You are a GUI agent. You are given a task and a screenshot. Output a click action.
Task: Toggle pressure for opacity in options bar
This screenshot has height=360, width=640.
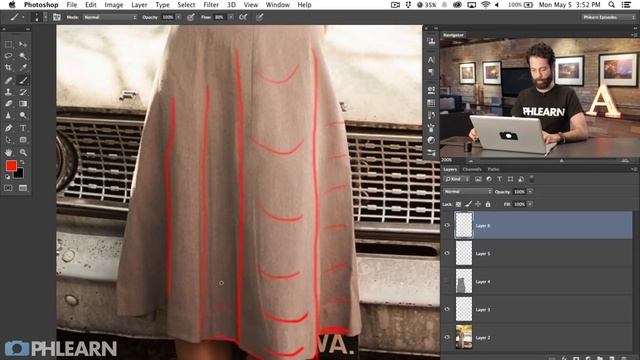[x=191, y=17]
